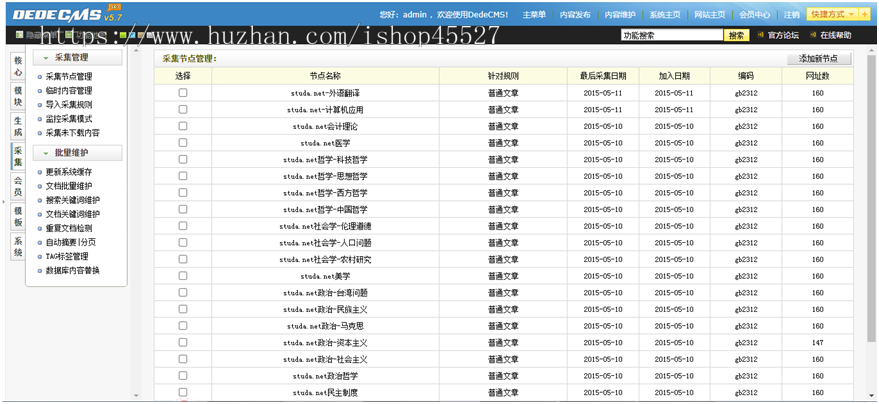This screenshot has width=879, height=404.
Task: Select checkbox for studa.net哲学-西方哲学
Action: point(183,192)
